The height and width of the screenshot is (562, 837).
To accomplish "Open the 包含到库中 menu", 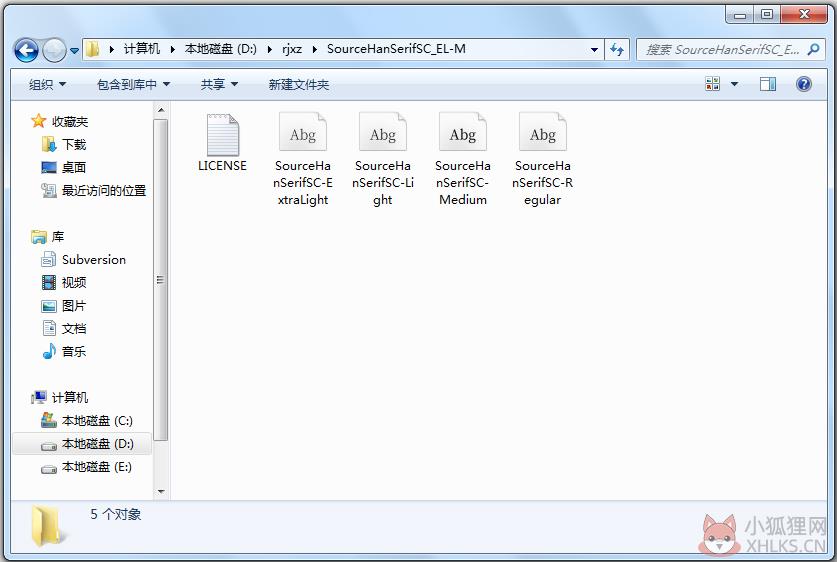I will [133, 84].
